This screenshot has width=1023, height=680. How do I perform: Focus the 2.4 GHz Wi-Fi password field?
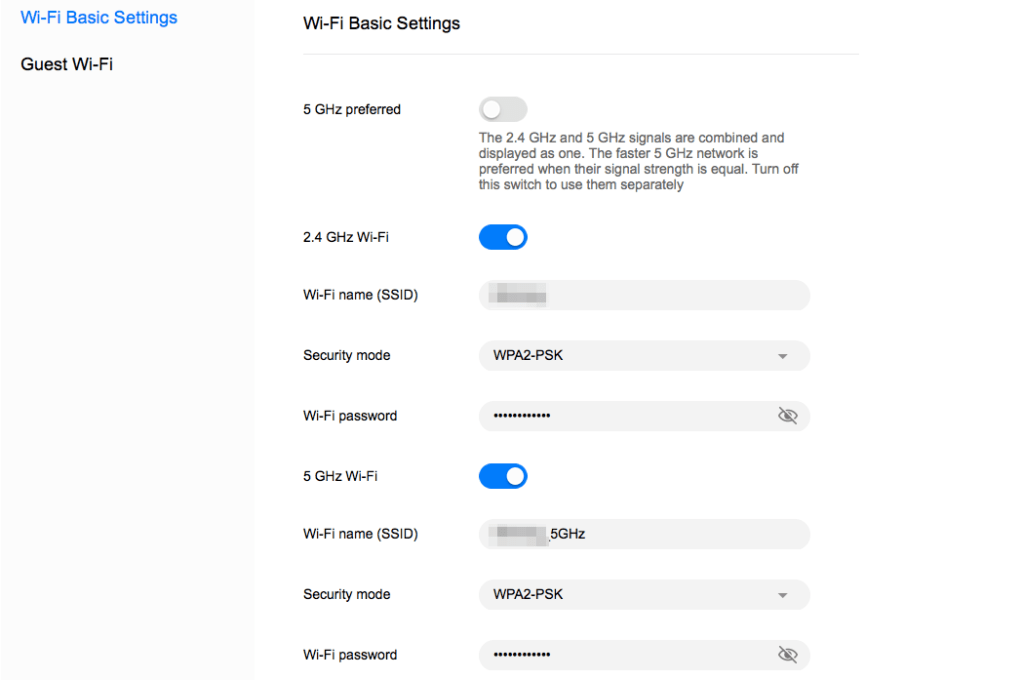[625, 416]
